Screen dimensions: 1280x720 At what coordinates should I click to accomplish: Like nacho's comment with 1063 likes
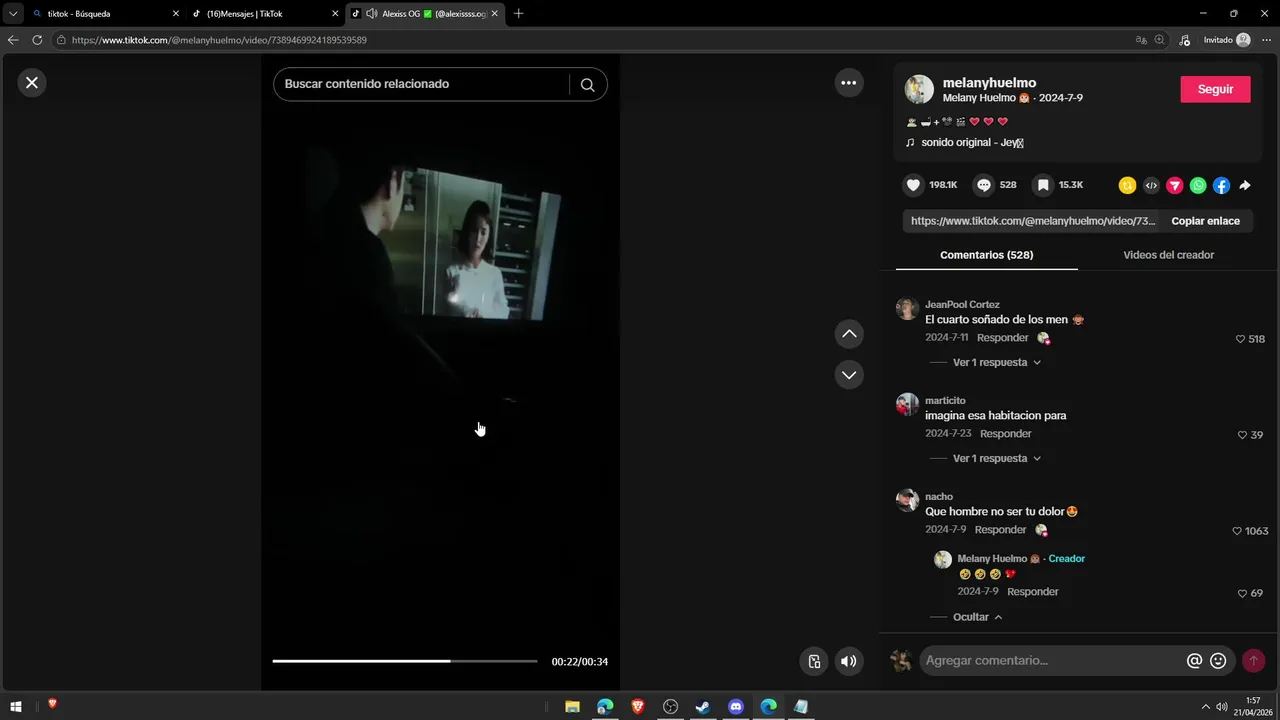coord(1237,531)
